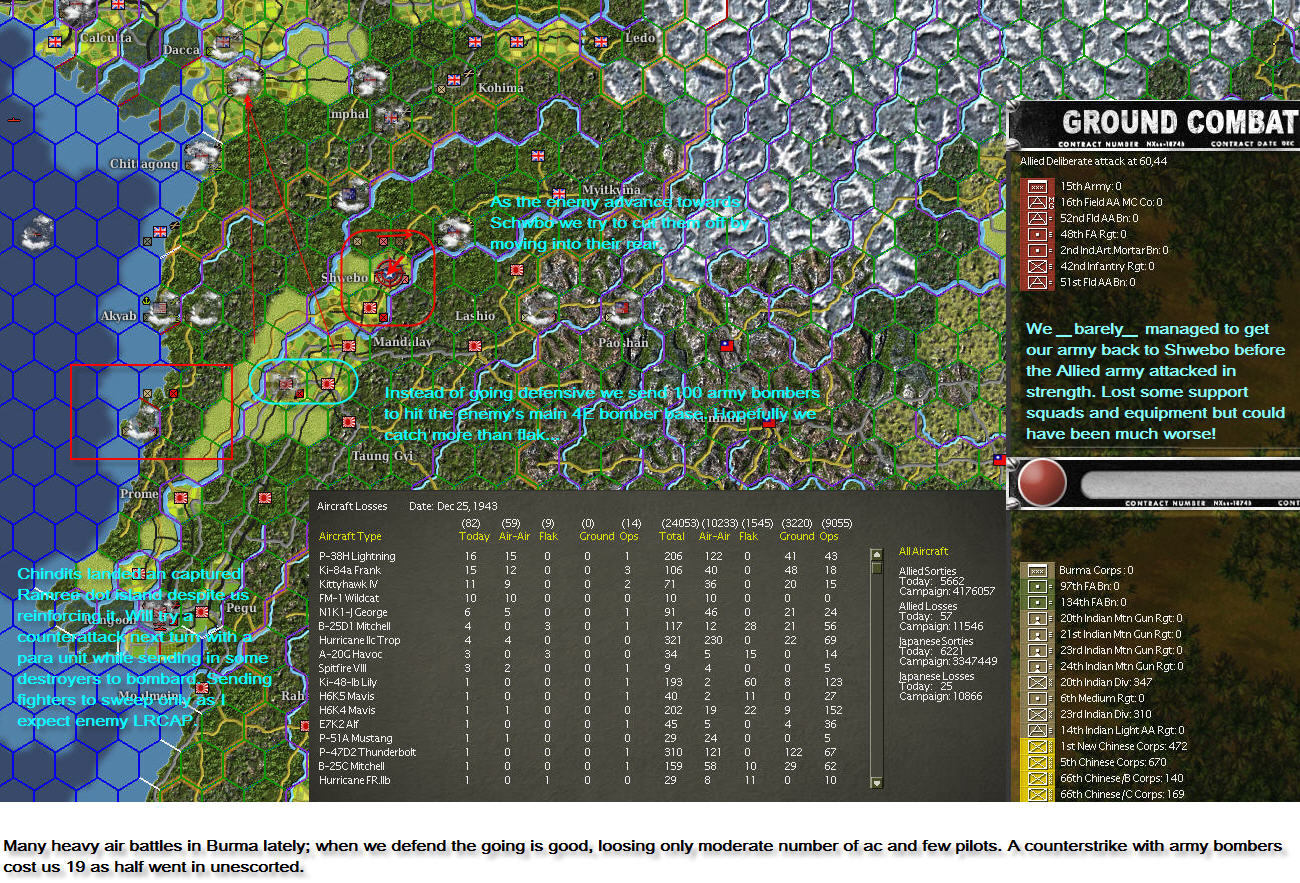
Task: Select the 66th Chinese/C Corps icon
Action: 1038,794
